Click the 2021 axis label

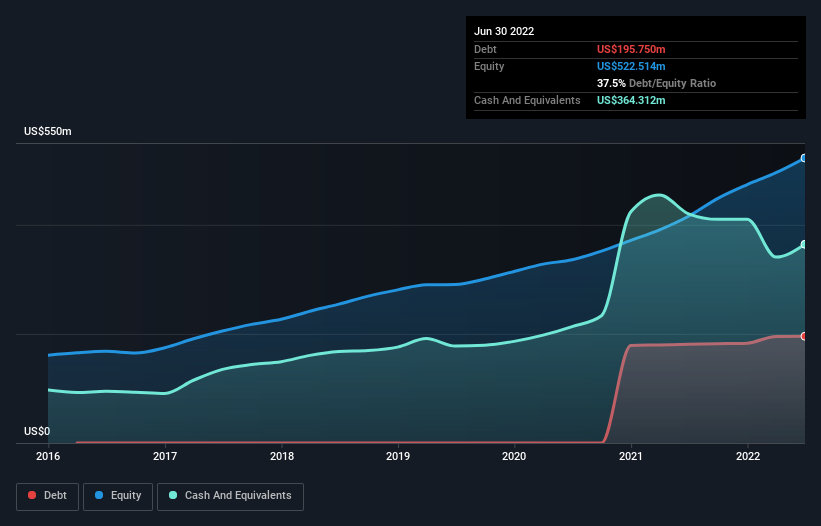(631, 456)
